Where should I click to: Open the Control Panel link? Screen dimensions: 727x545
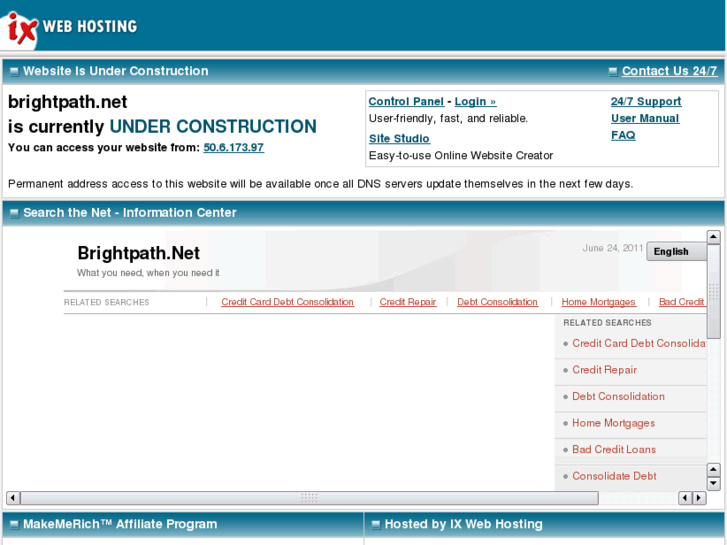tap(406, 102)
